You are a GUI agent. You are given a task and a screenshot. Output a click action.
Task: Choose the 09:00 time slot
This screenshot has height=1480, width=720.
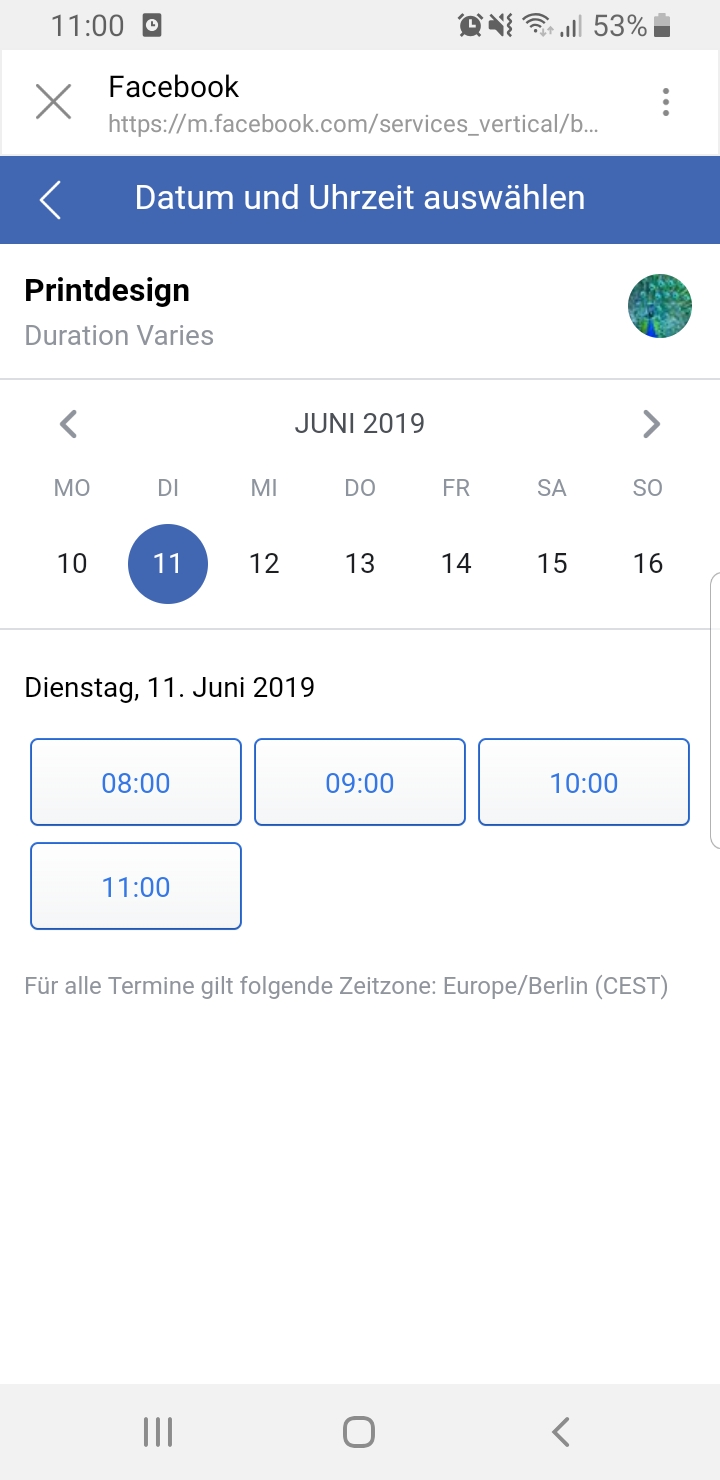[x=360, y=782]
